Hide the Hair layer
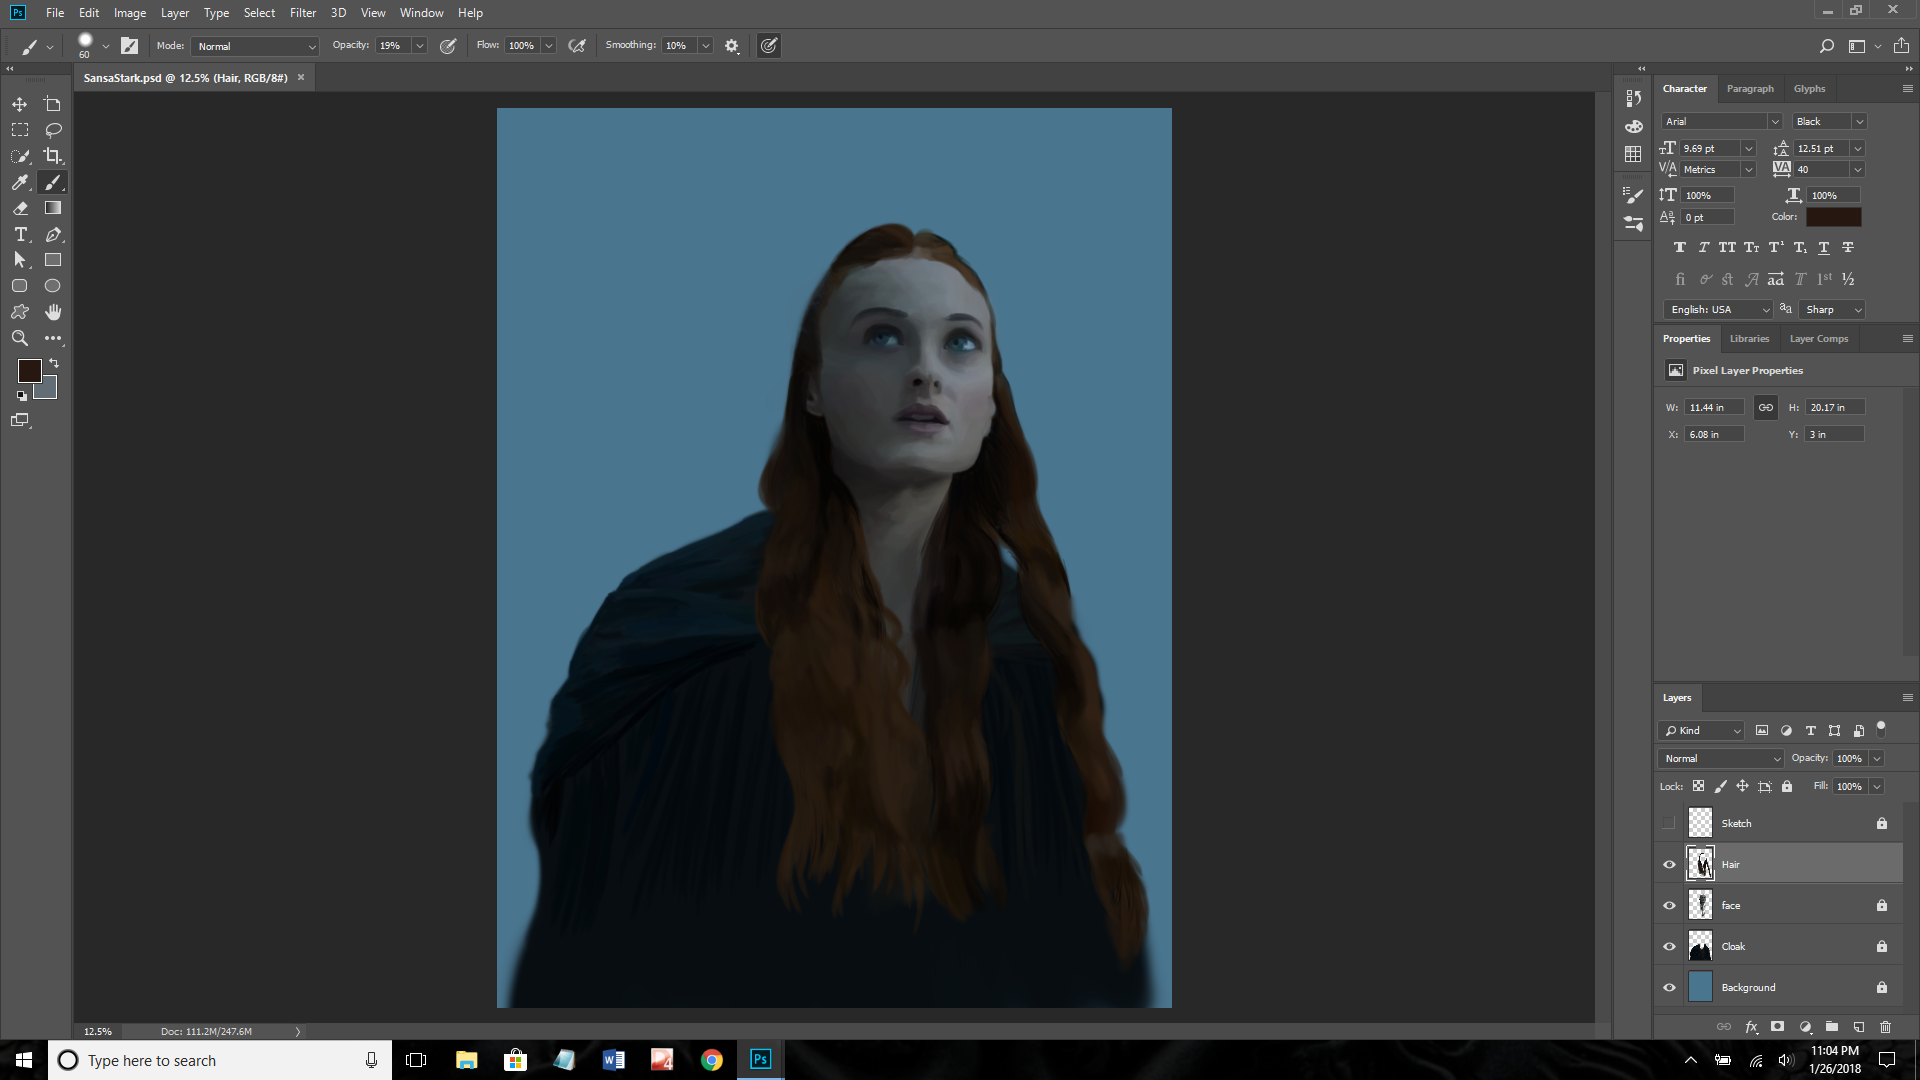This screenshot has height=1080, width=1920. click(1669, 864)
